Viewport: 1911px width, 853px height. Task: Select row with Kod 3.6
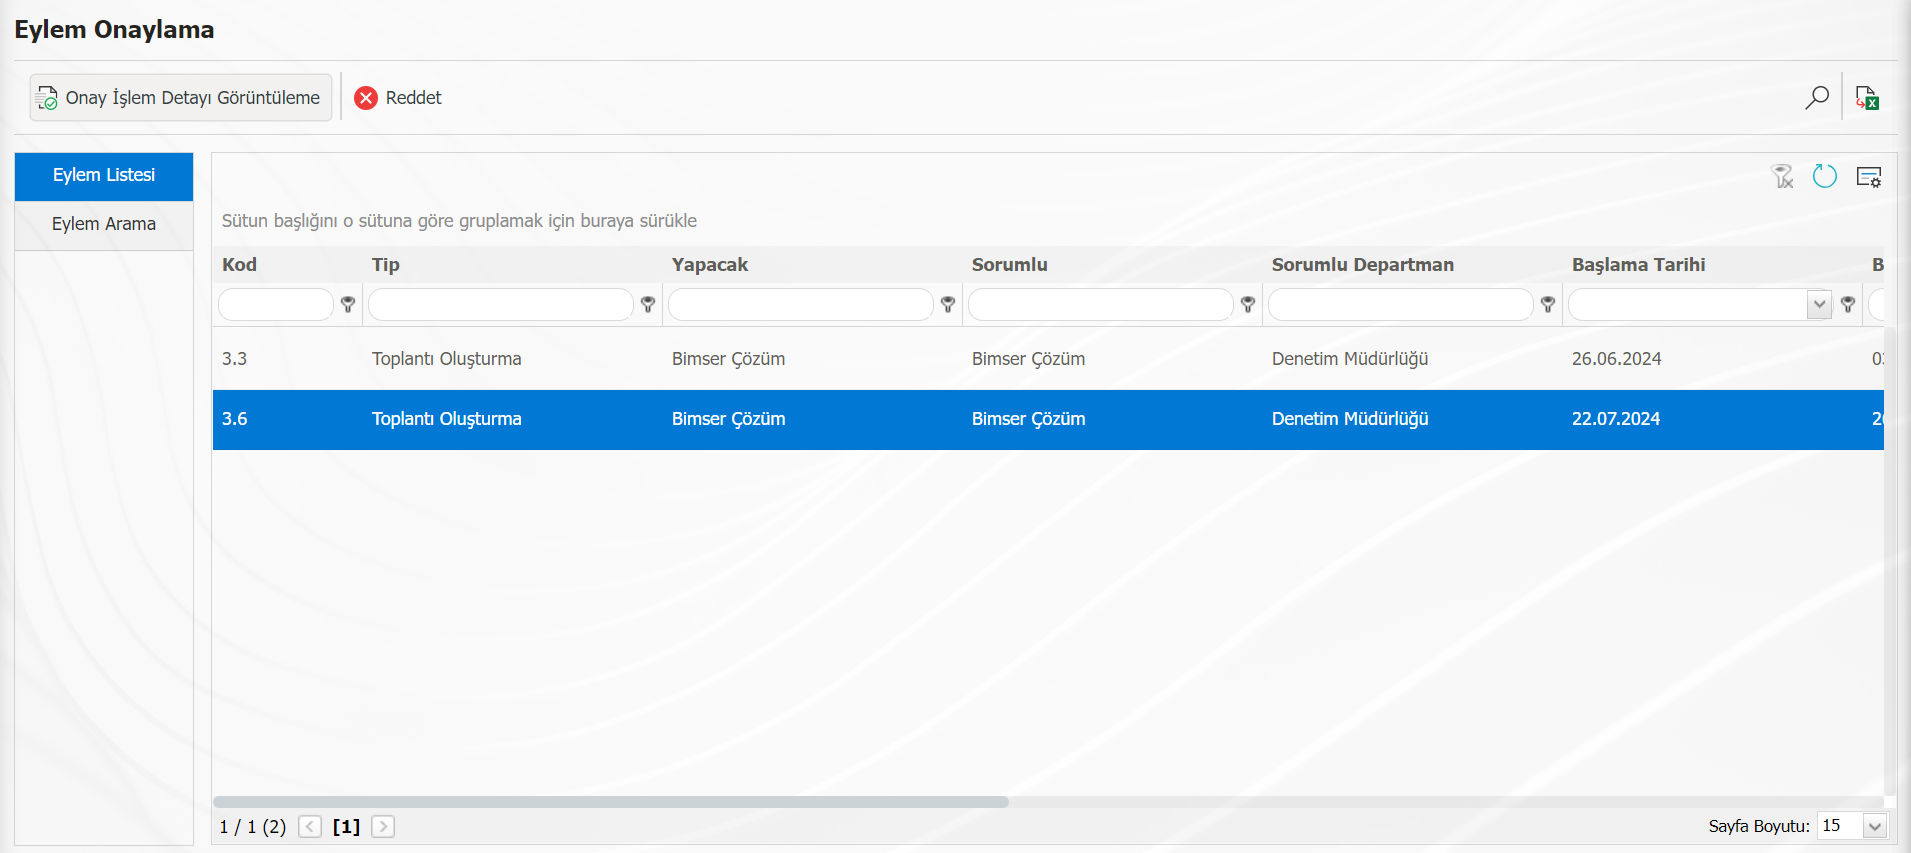pyautogui.click(x=1048, y=419)
